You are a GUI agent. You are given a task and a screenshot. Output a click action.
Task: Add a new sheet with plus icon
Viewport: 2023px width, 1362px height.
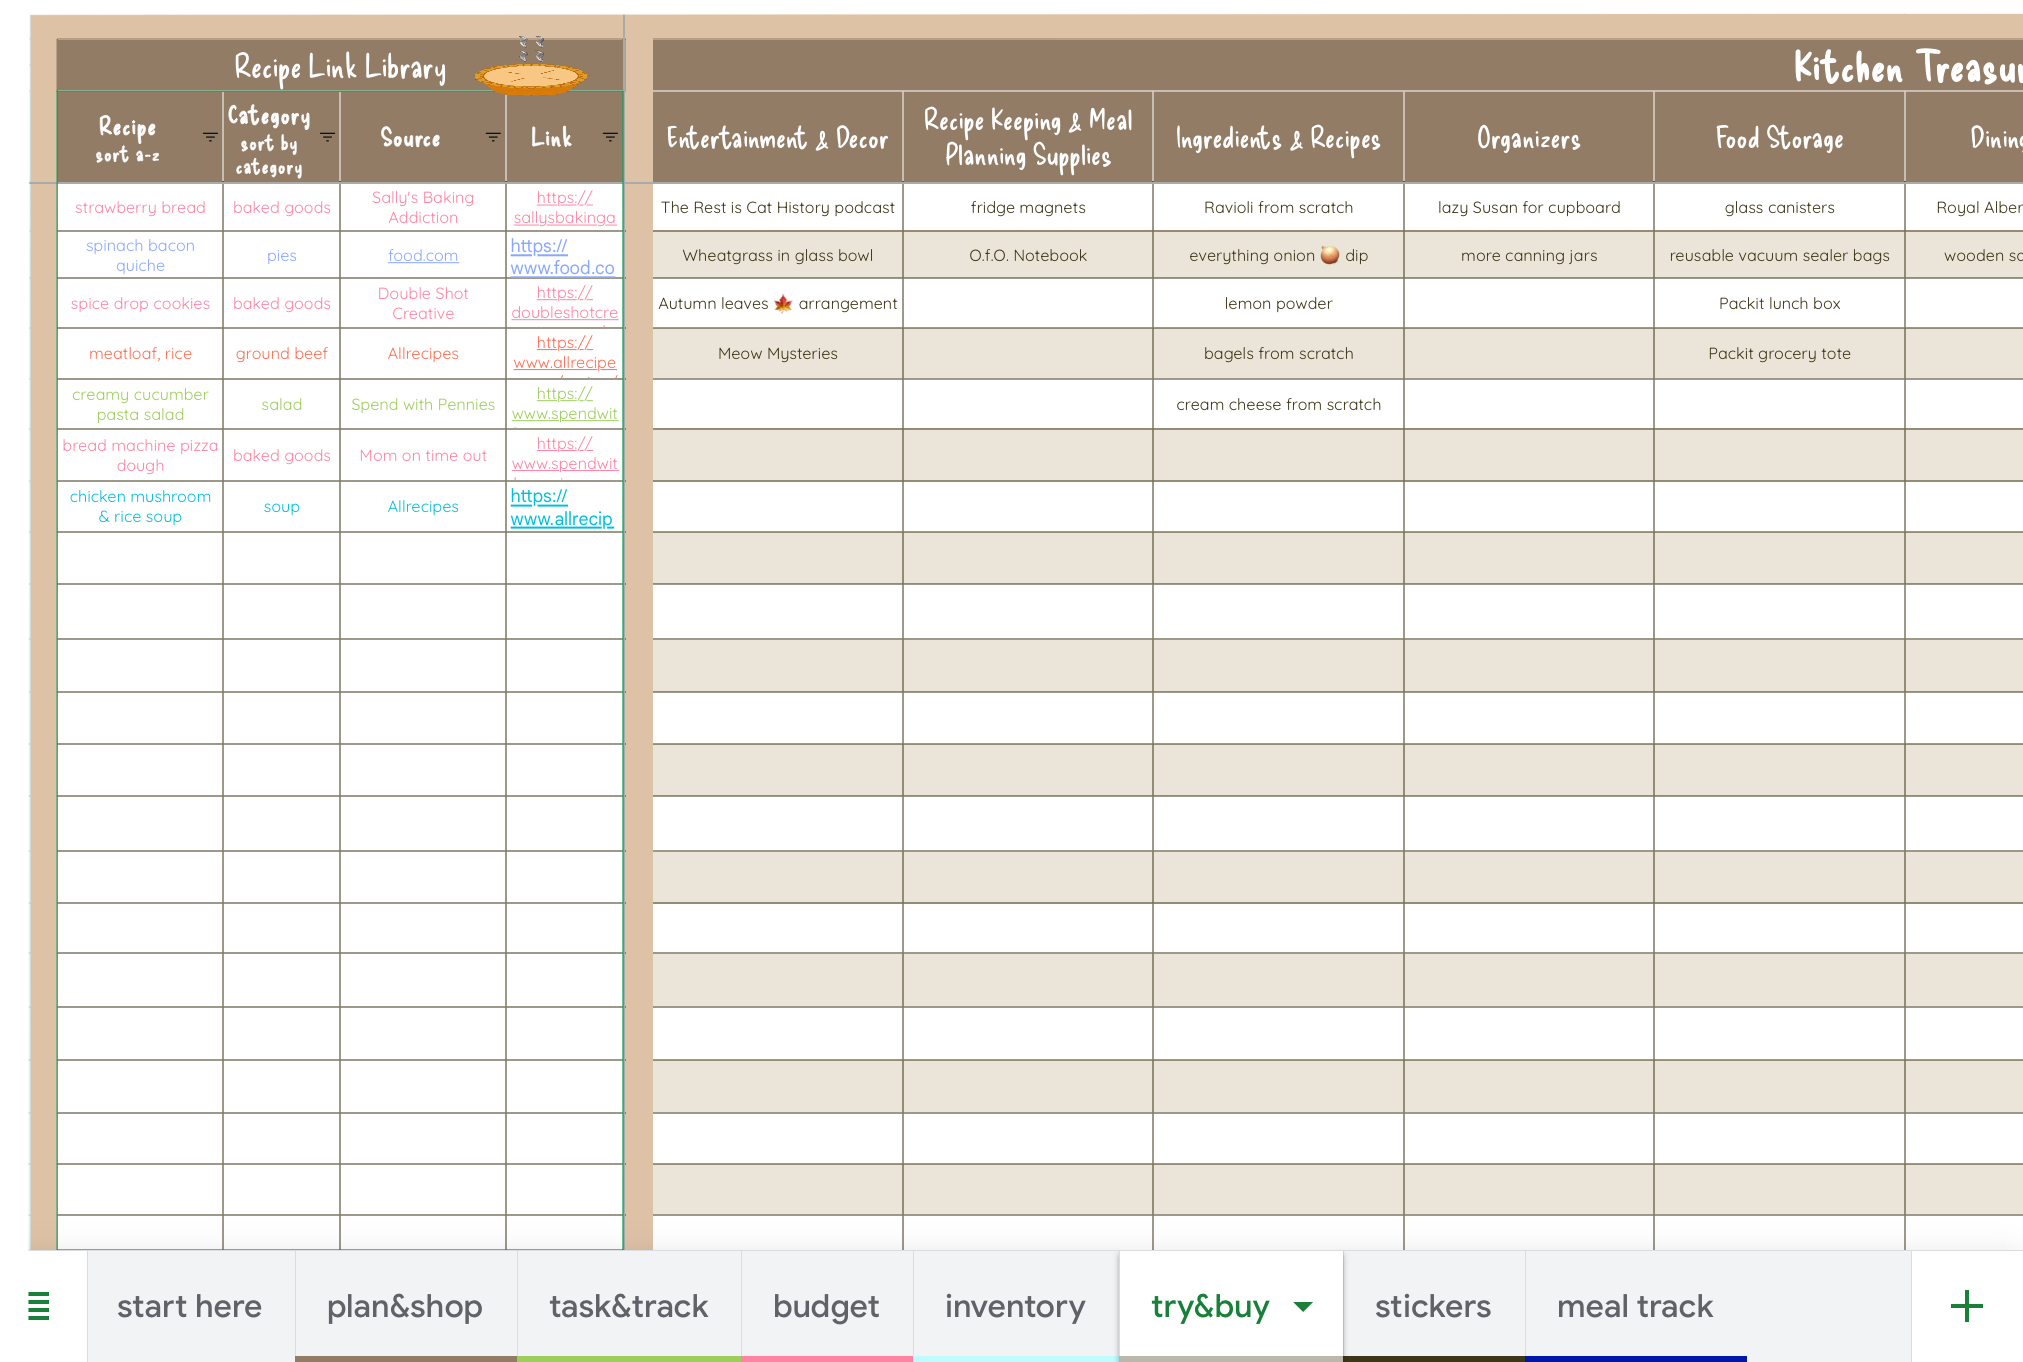click(x=1966, y=1306)
